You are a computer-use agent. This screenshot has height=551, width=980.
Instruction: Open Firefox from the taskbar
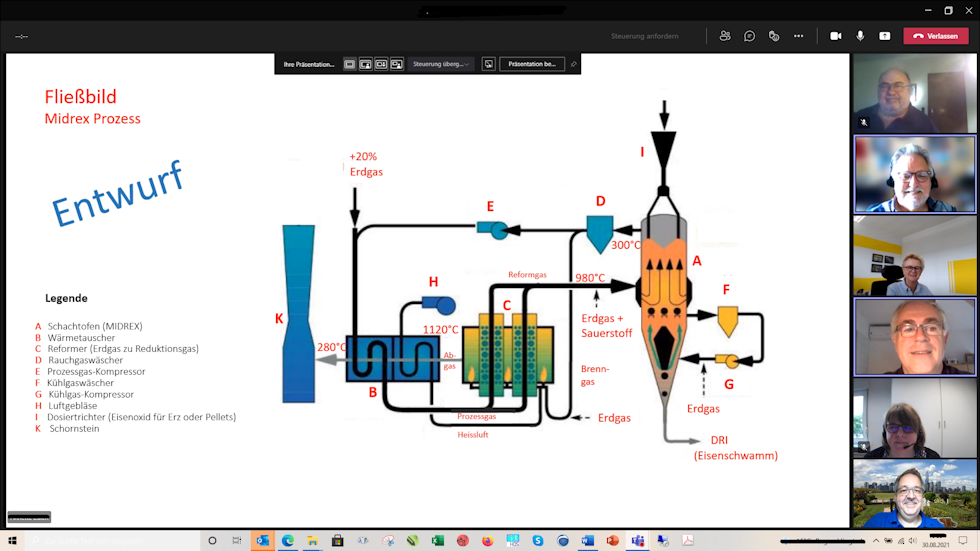pyautogui.click(x=488, y=540)
